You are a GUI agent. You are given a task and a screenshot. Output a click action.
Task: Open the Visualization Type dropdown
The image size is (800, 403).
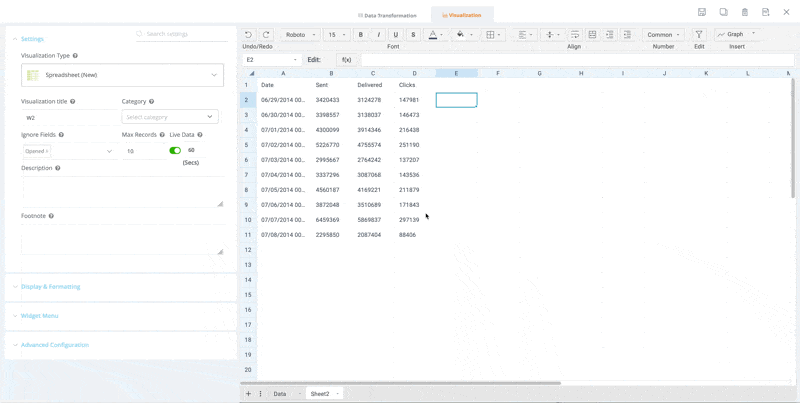tap(122, 75)
